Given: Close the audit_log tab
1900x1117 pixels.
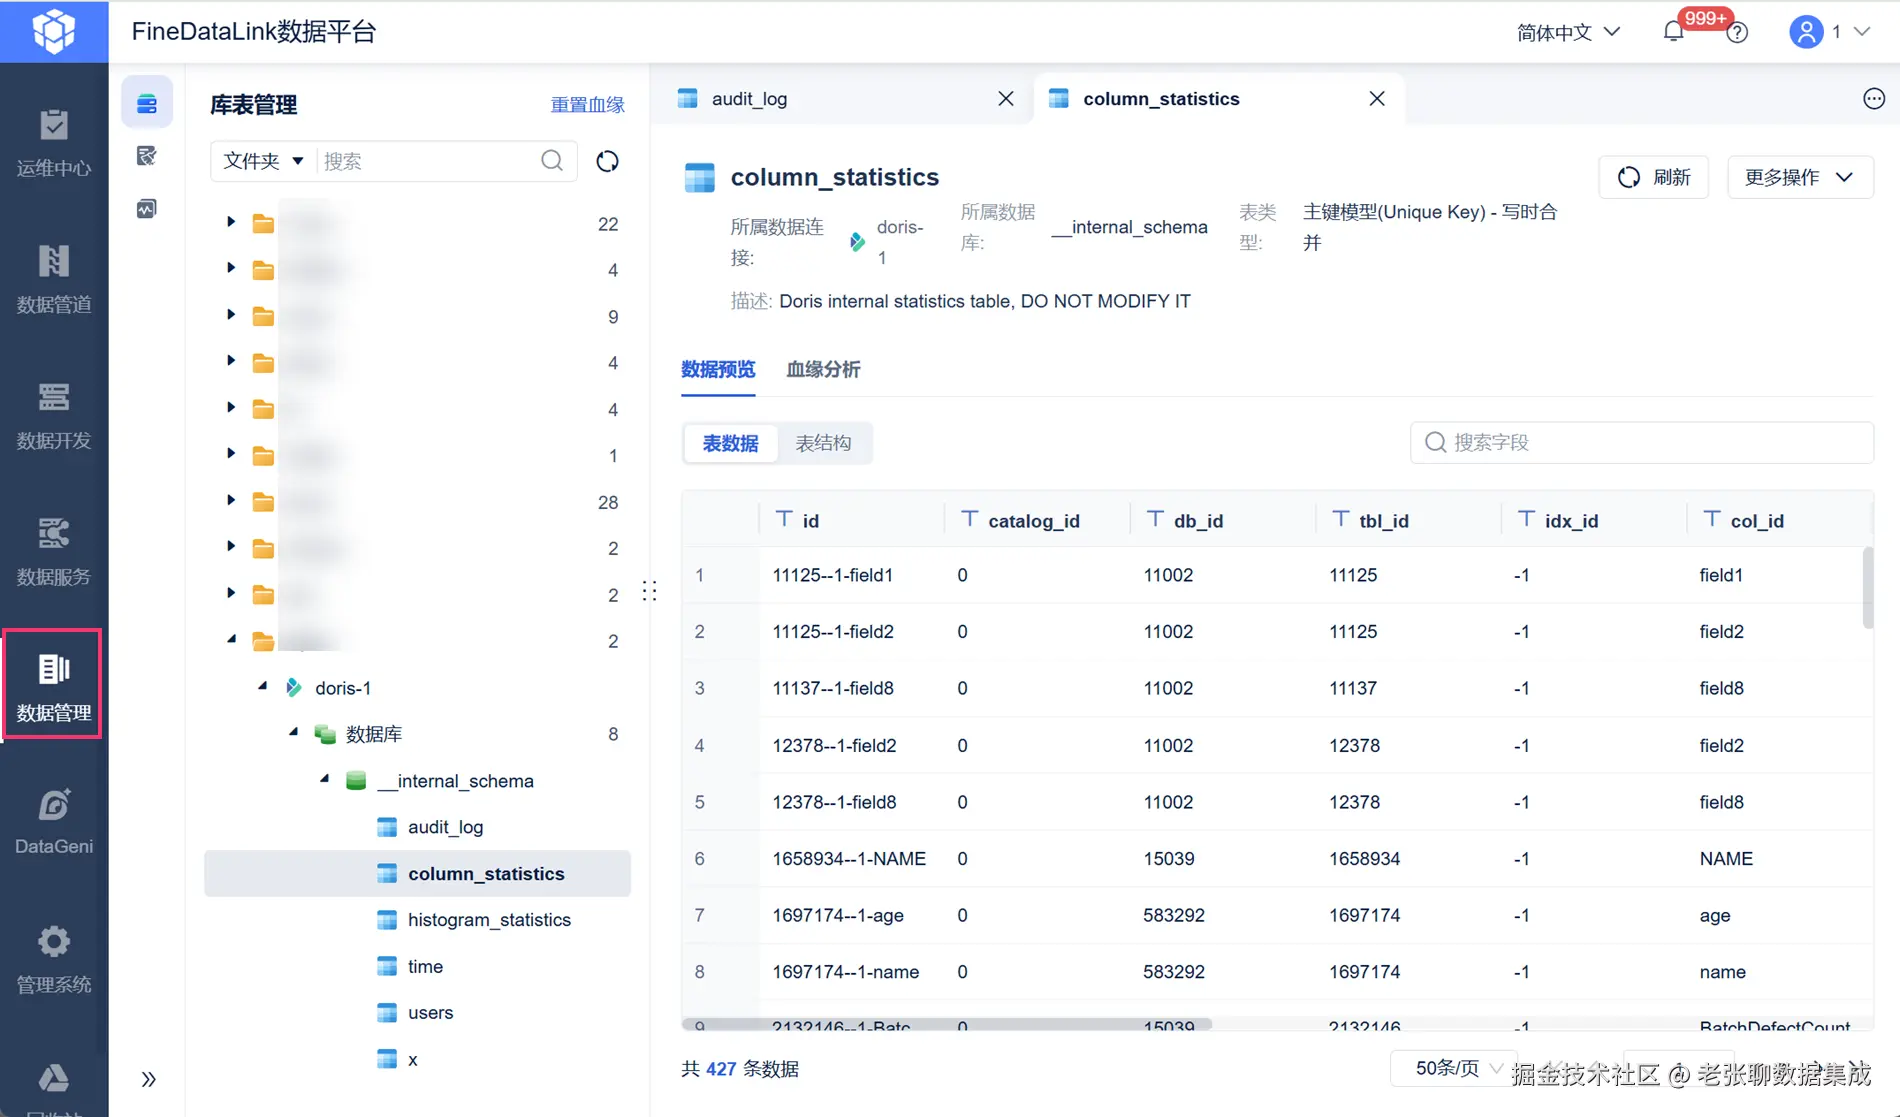Looking at the screenshot, I should [1006, 98].
